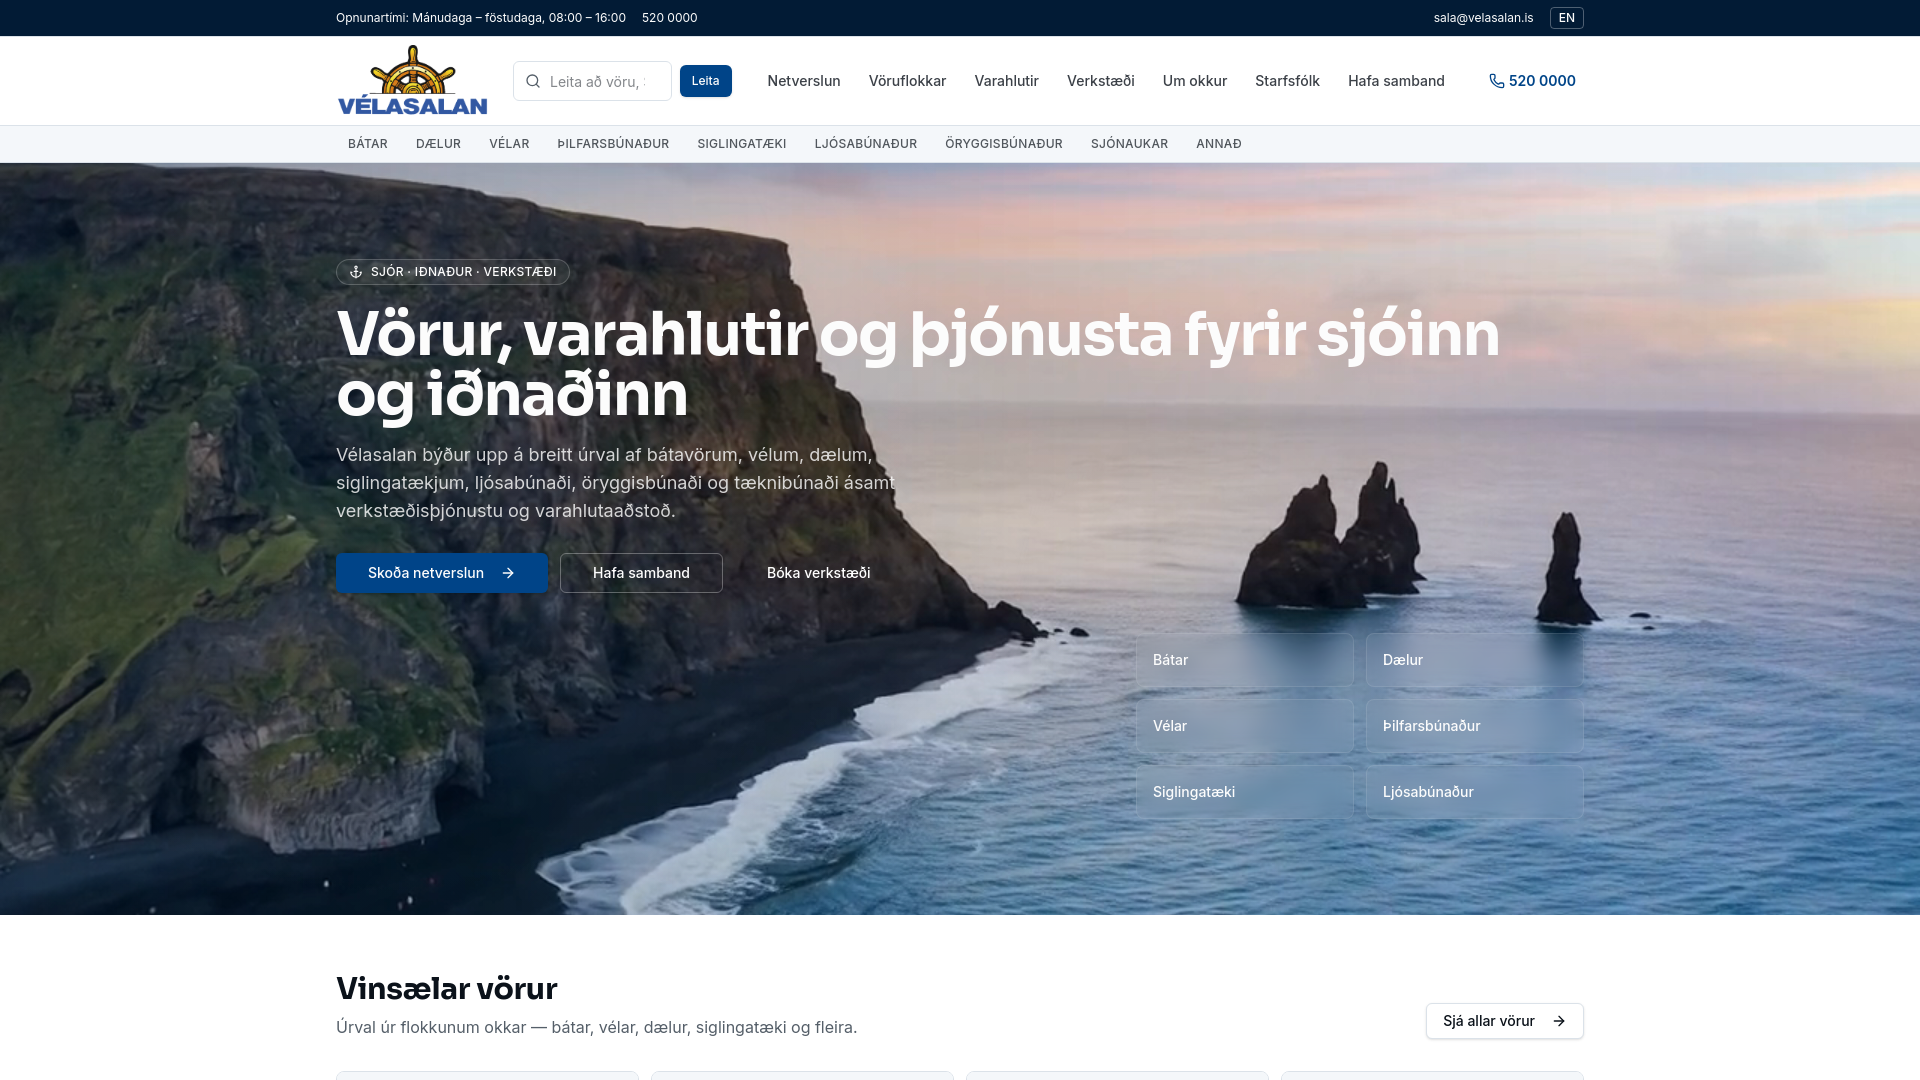Open the Um okkur page
This screenshot has width=1920, height=1080.
[x=1194, y=81]
